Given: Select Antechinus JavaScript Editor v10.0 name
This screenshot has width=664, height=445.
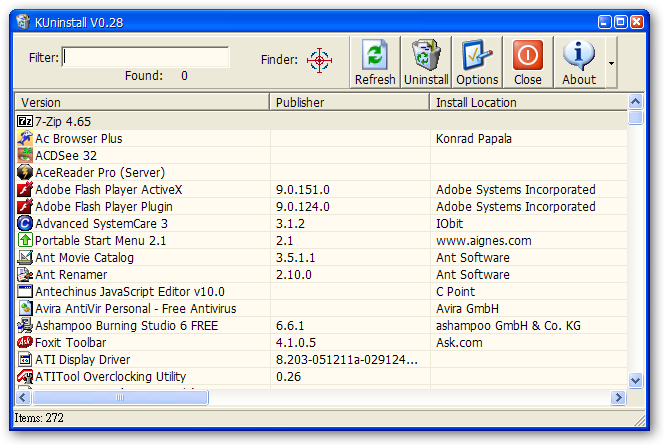Looking at the screenshot, I should pyautogui.click(x=130, y=291).
